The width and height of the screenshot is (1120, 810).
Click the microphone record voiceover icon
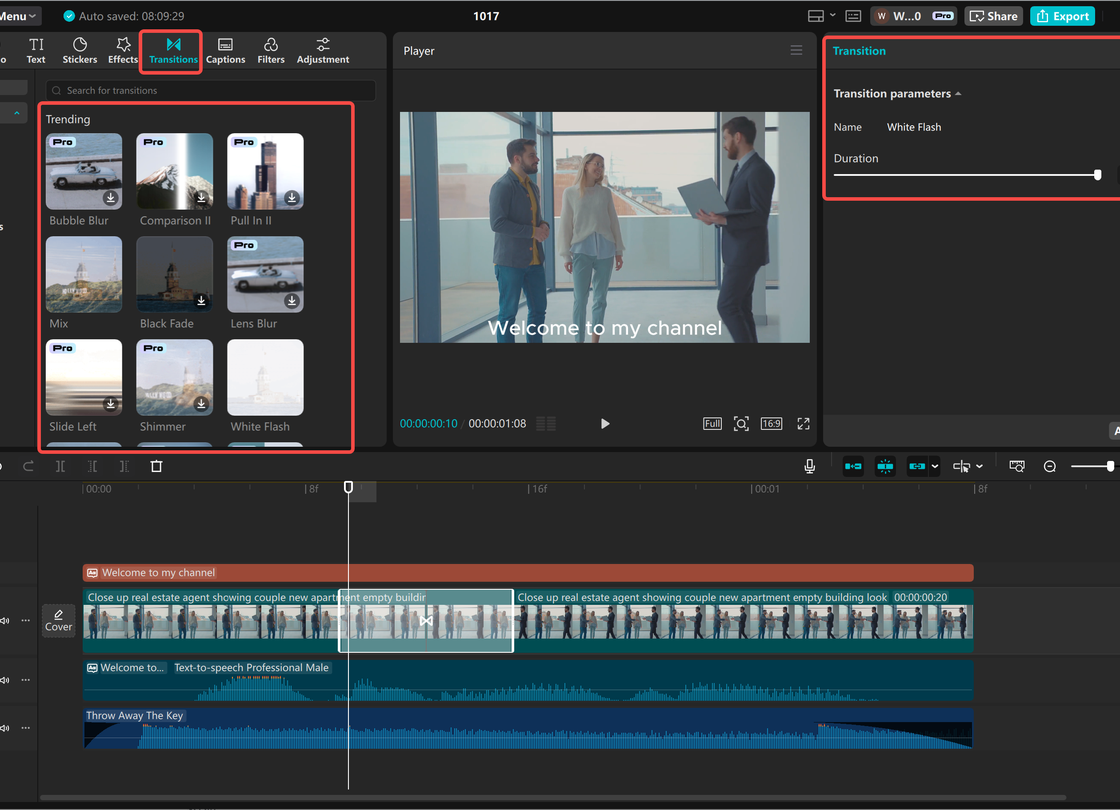(810, 466)
